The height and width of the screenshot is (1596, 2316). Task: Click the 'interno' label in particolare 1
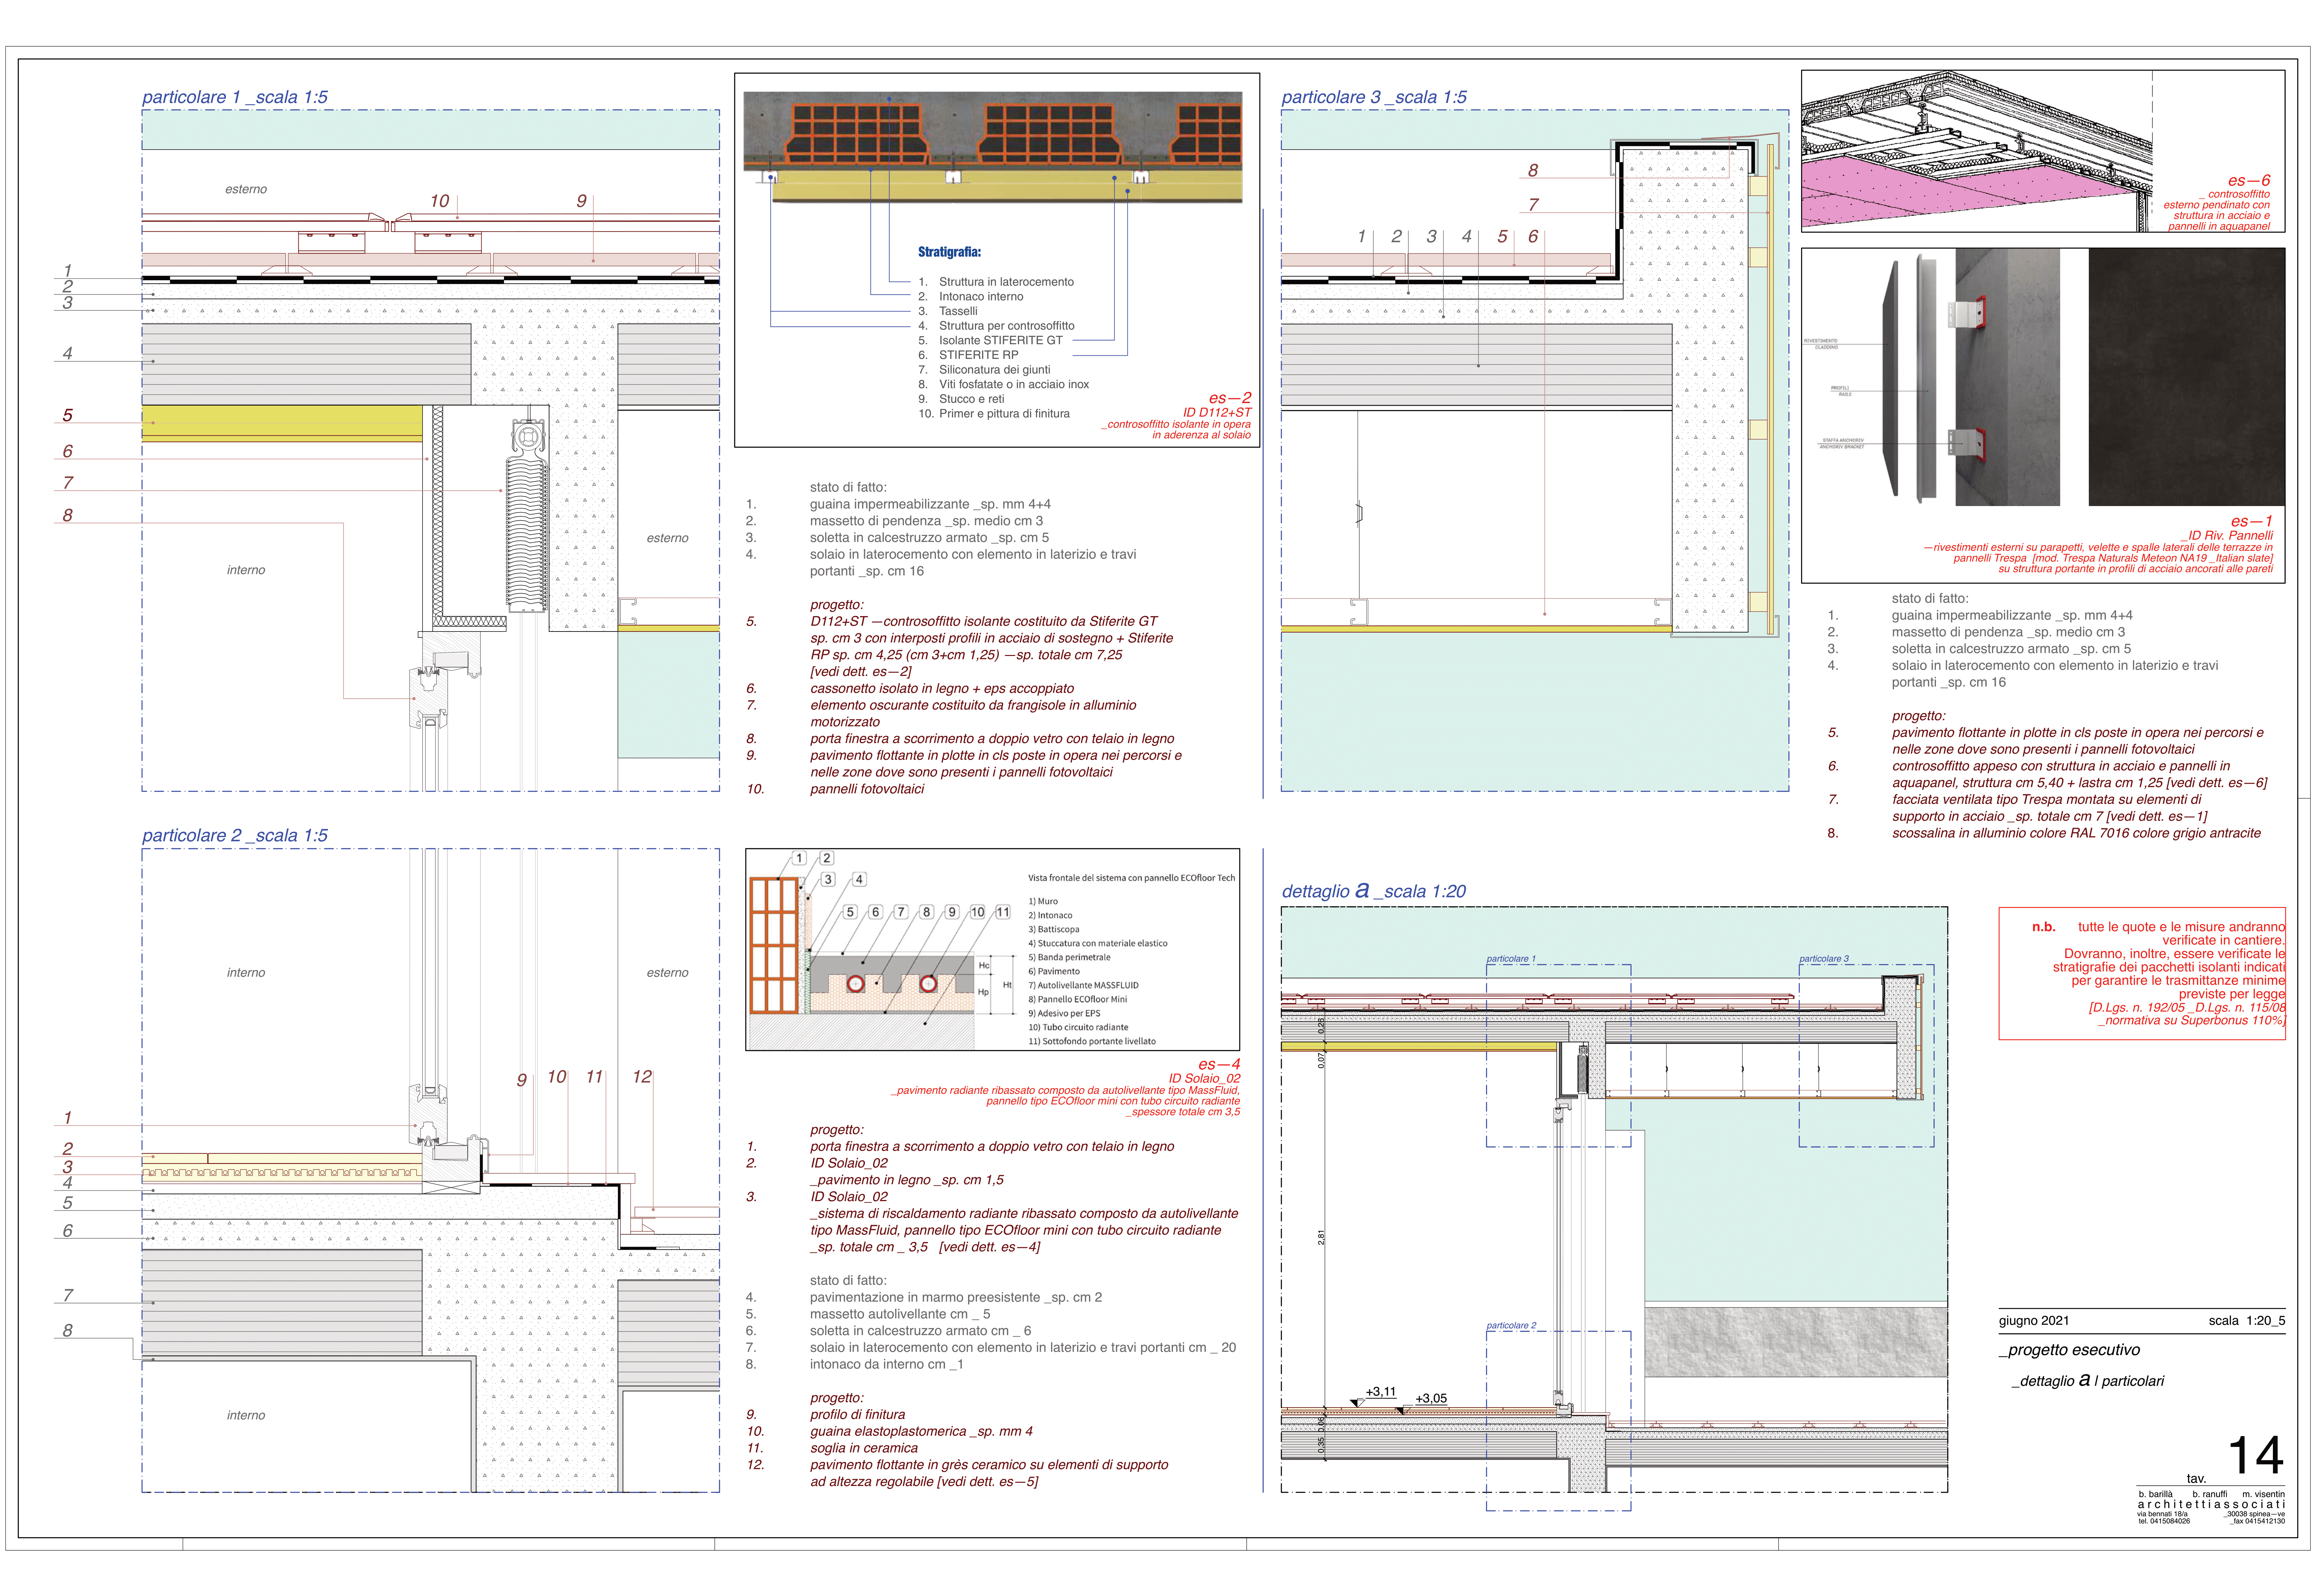246,570
